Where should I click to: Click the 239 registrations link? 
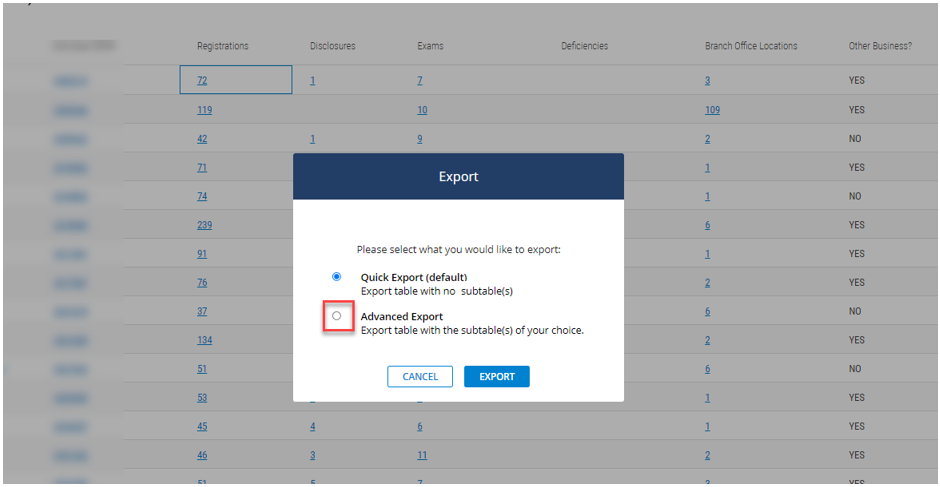[x=204, y=225]
